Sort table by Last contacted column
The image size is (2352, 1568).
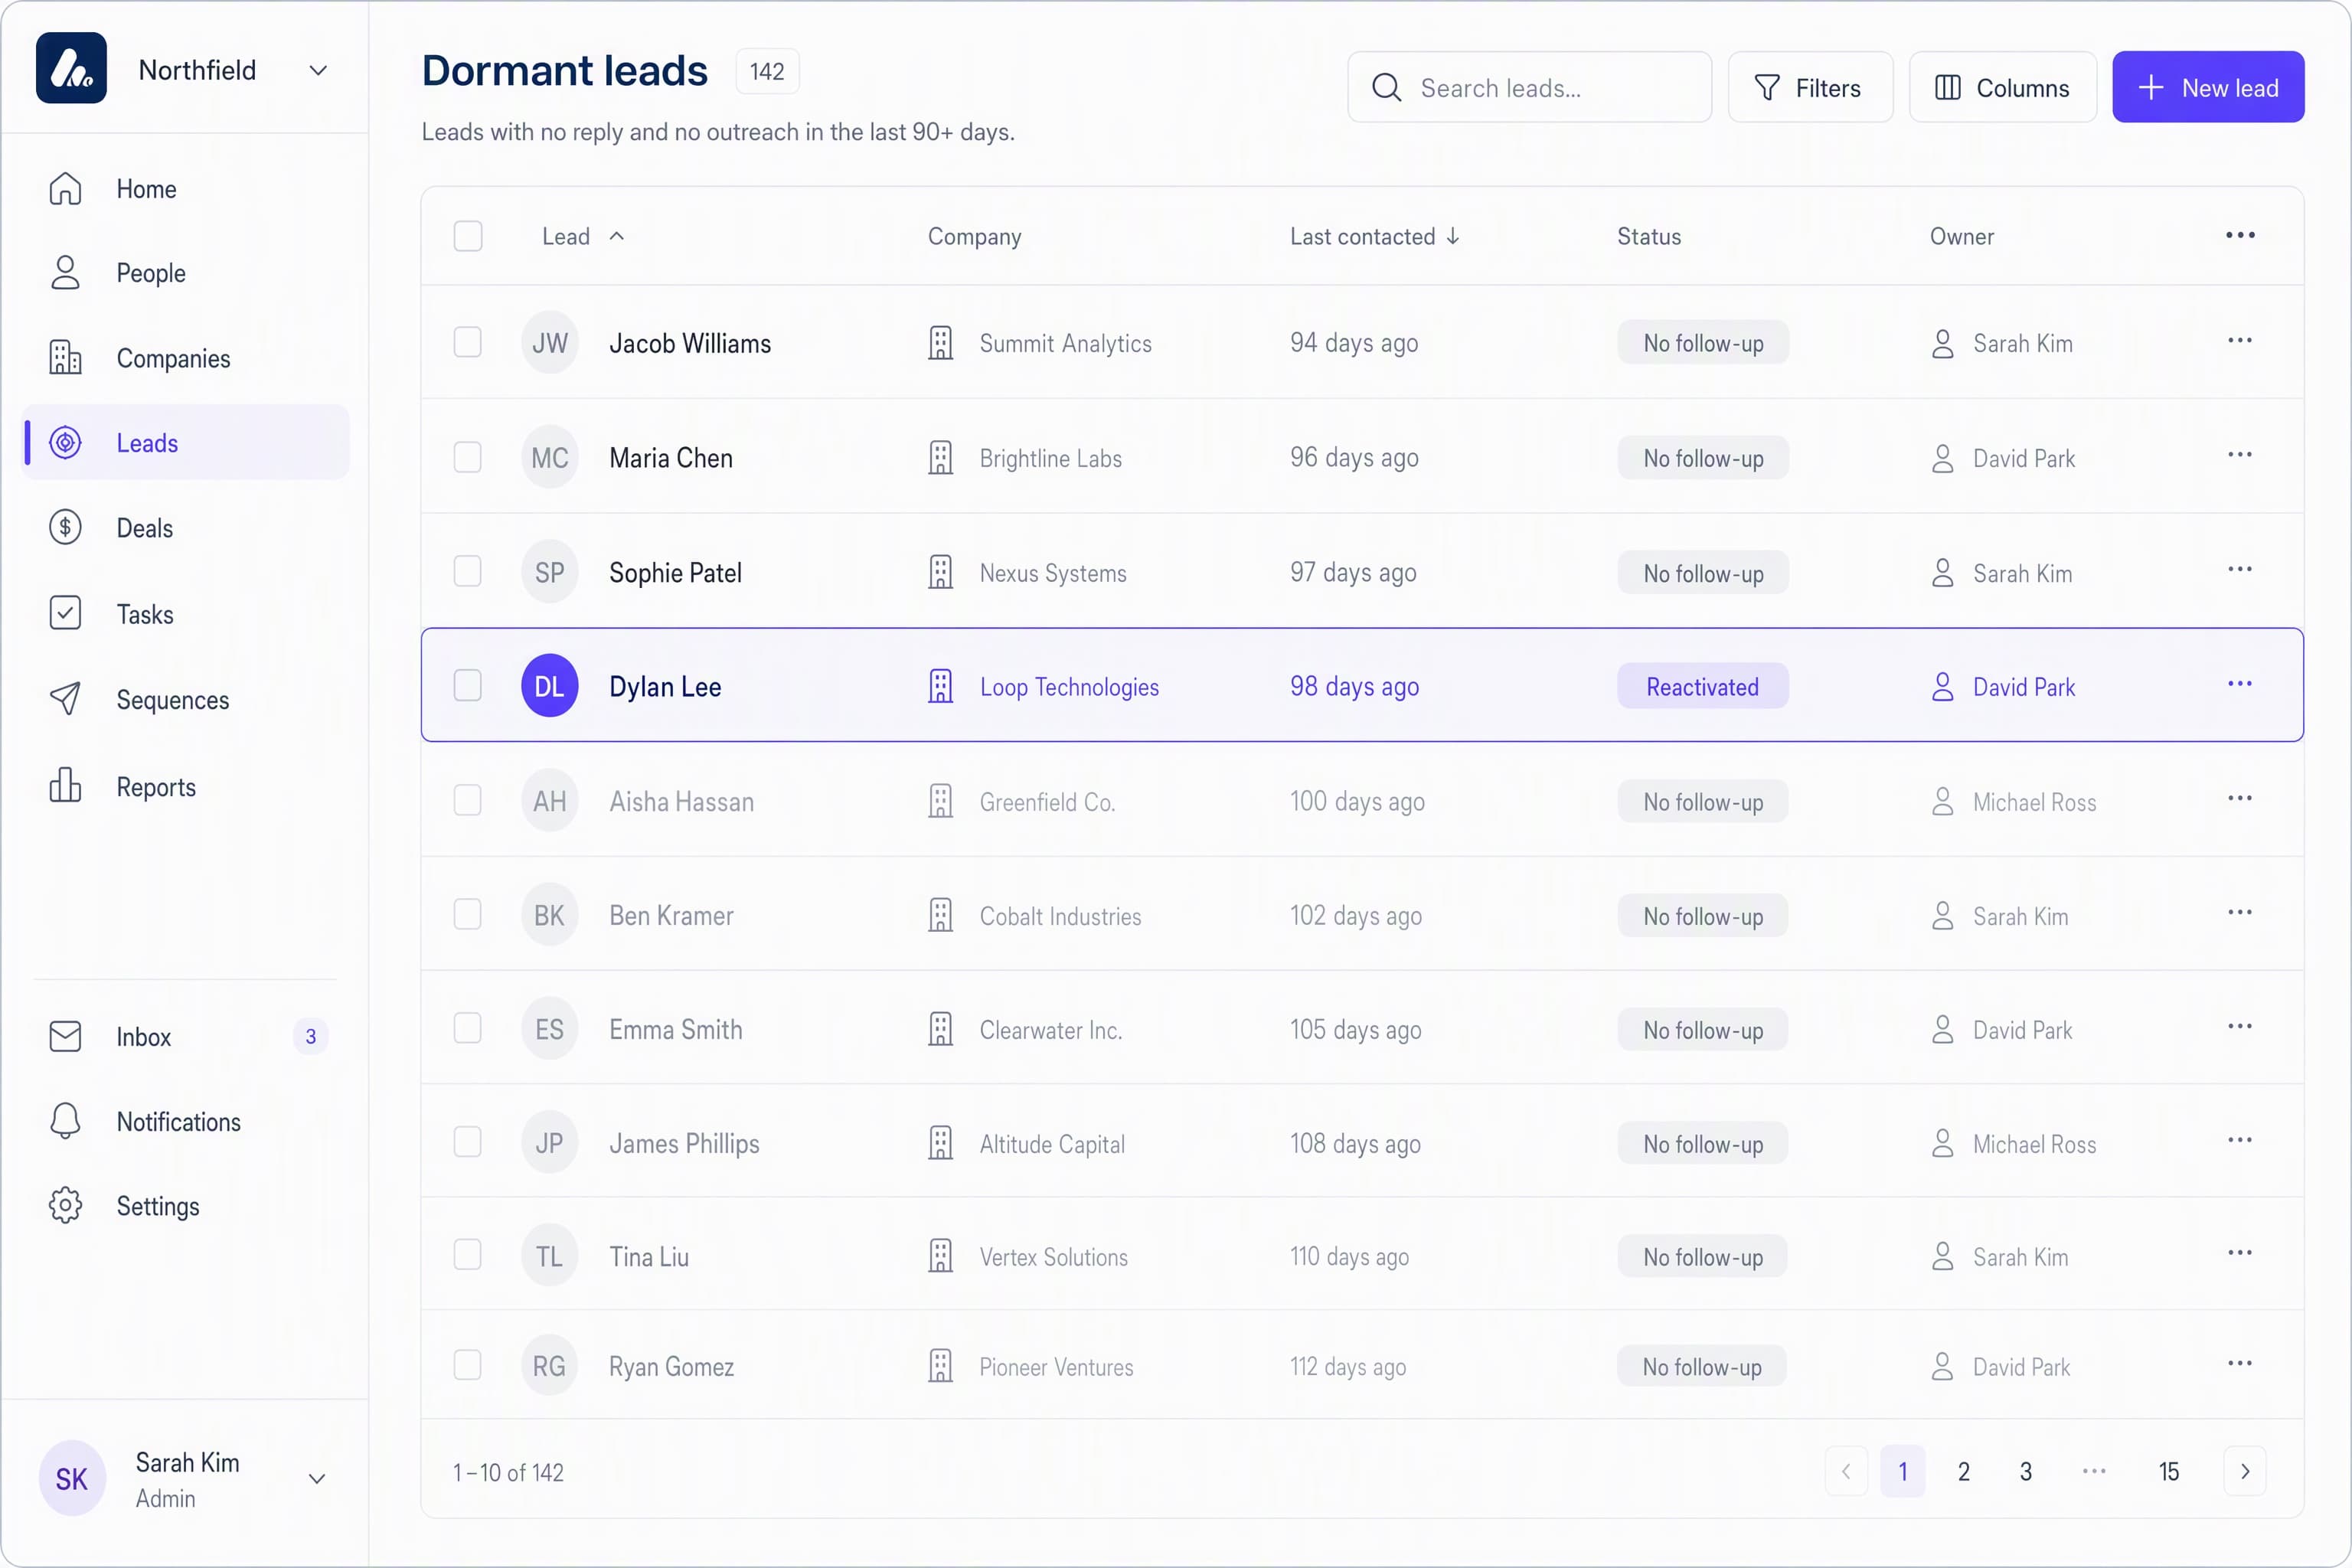click(x=1375, y=237)
